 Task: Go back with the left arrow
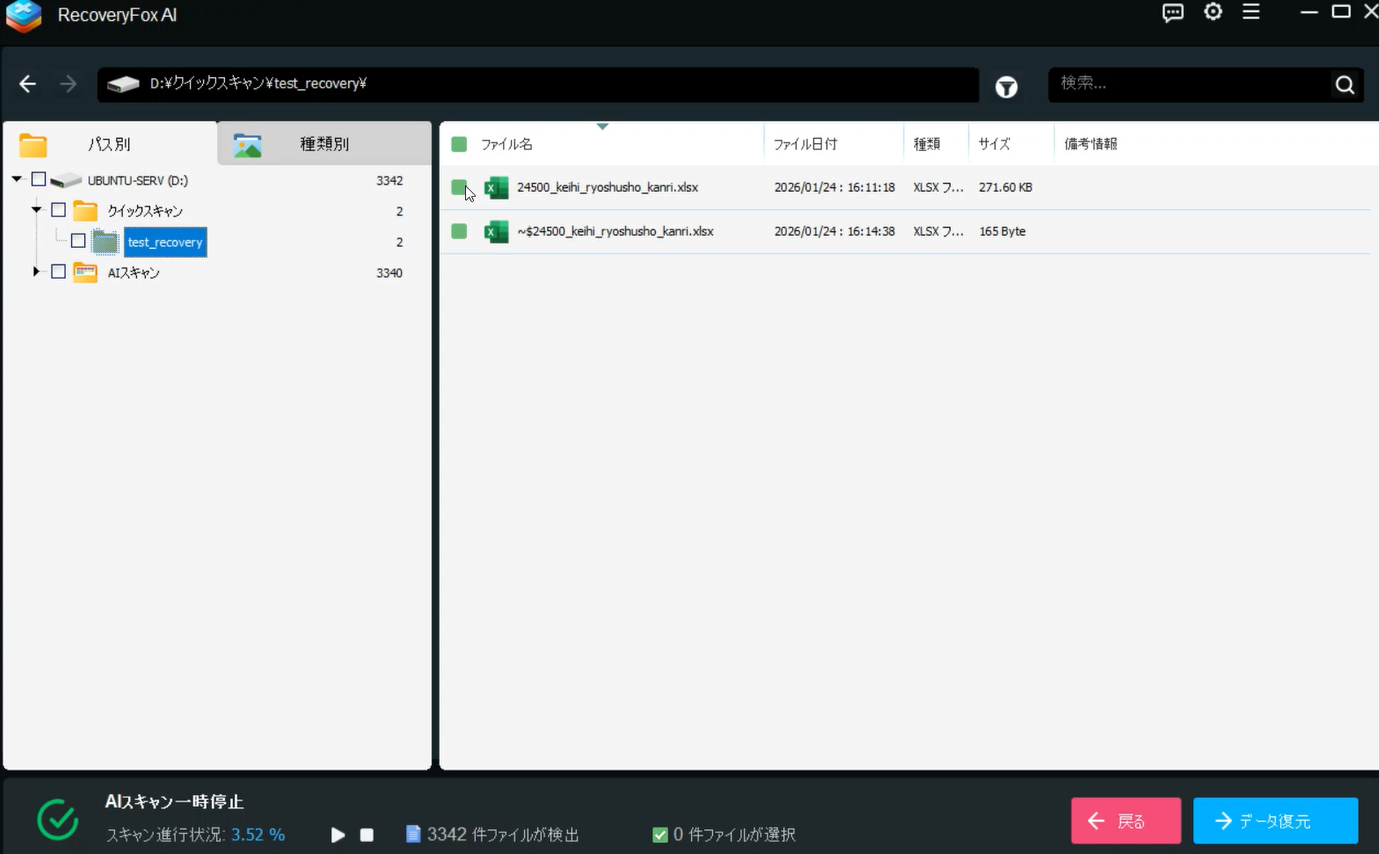click(28, 84)
